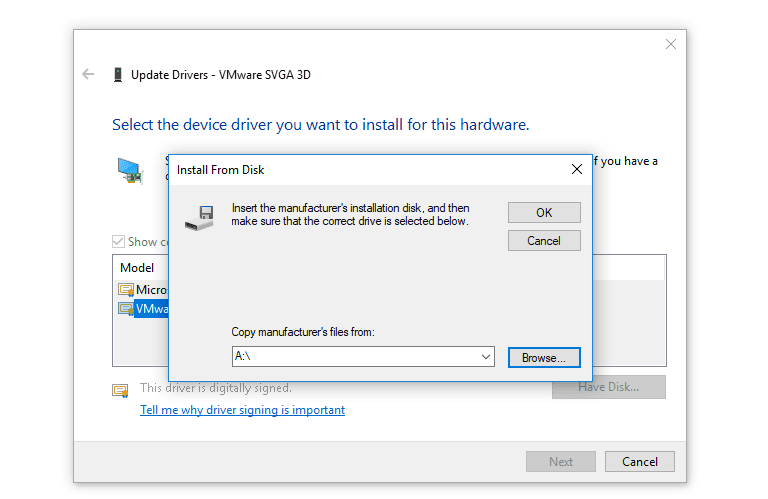Open 'Tell me why driver signing is important'
This screenshot has height=499, width=768.
pos(242,410)
